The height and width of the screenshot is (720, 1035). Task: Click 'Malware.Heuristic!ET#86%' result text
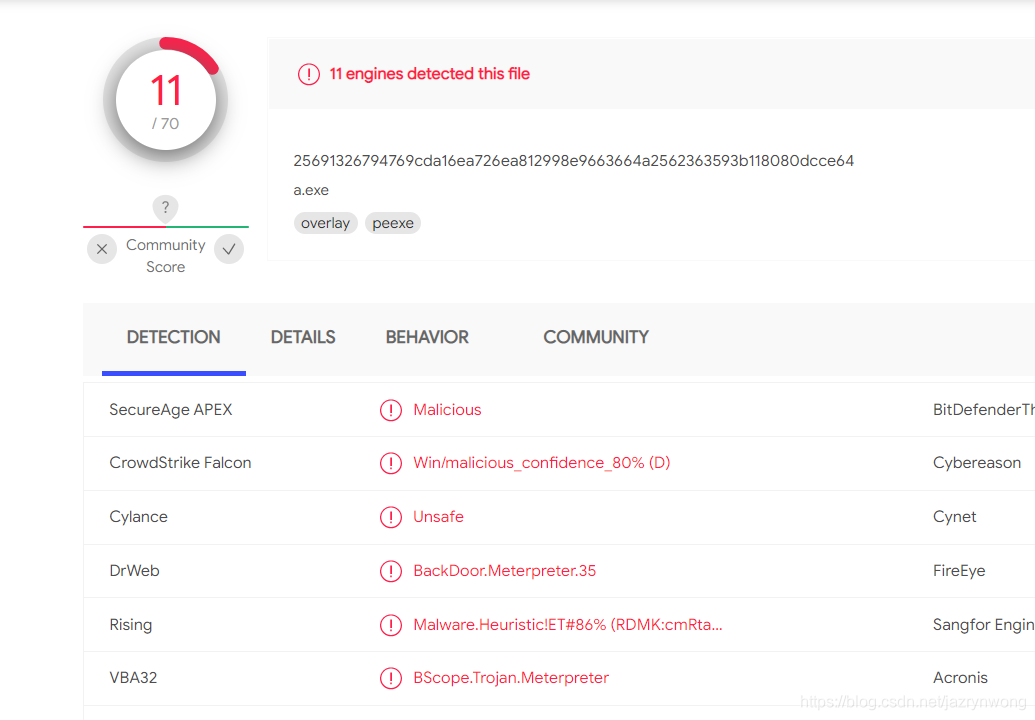pos(568,625)
